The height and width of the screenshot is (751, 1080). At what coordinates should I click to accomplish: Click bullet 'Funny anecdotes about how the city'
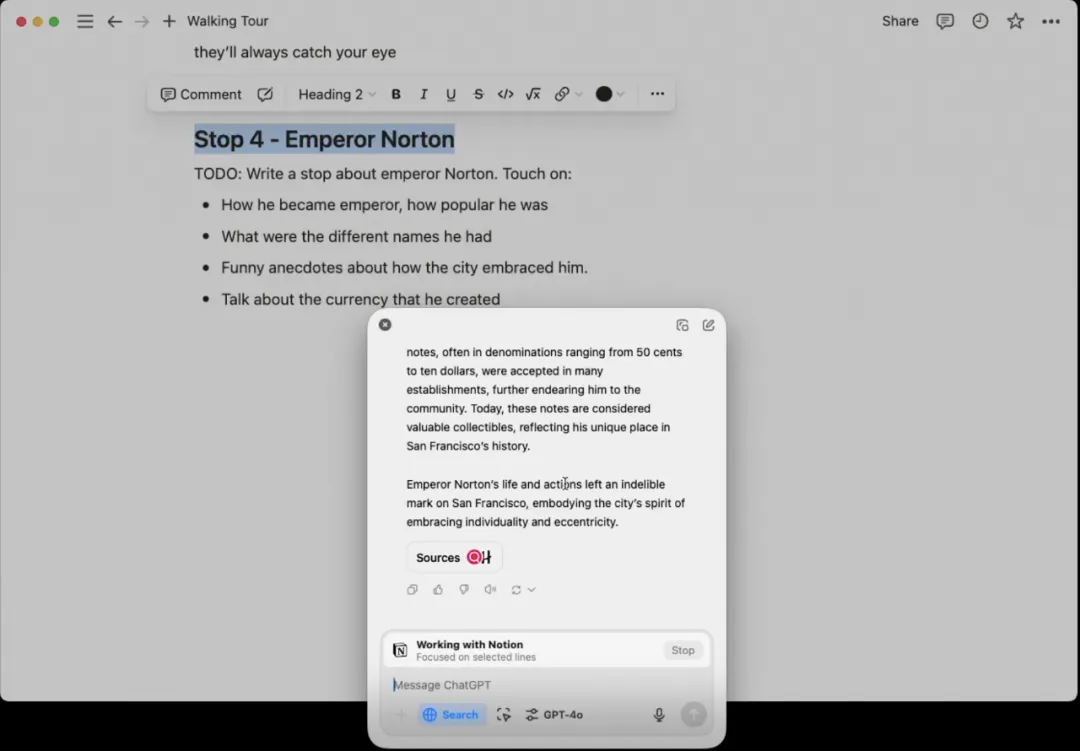(404, 268)
